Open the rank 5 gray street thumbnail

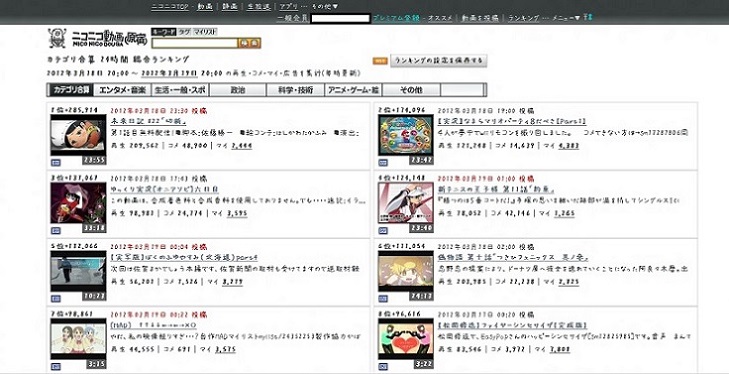coord(78,271)
